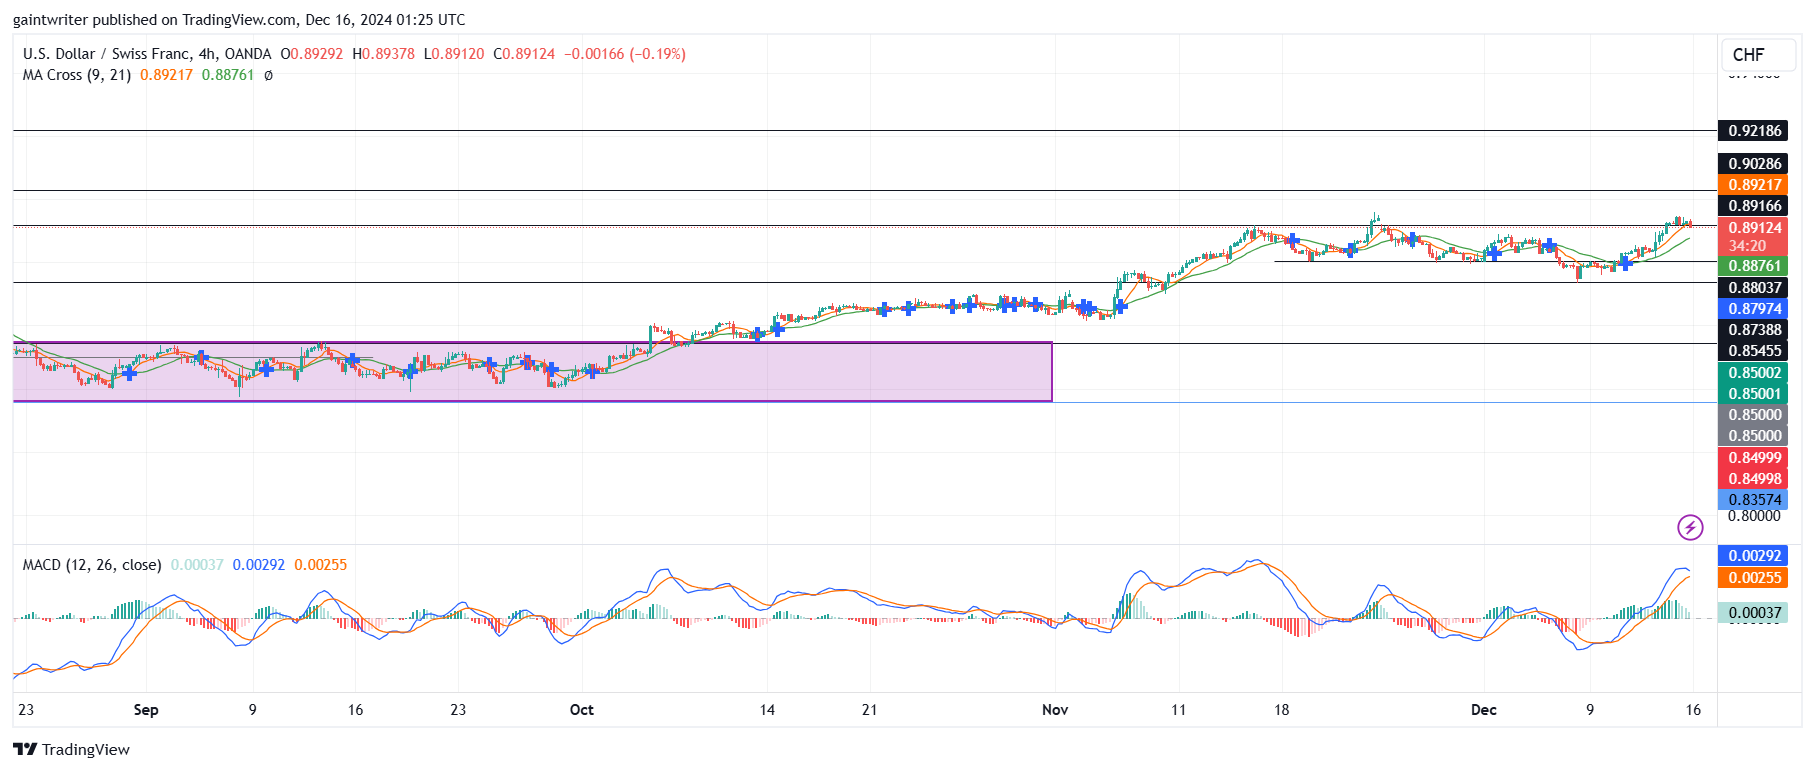Click the low value L0.89120 in header
Screen dimensions: 1815x771
click(x=454, y=54)
